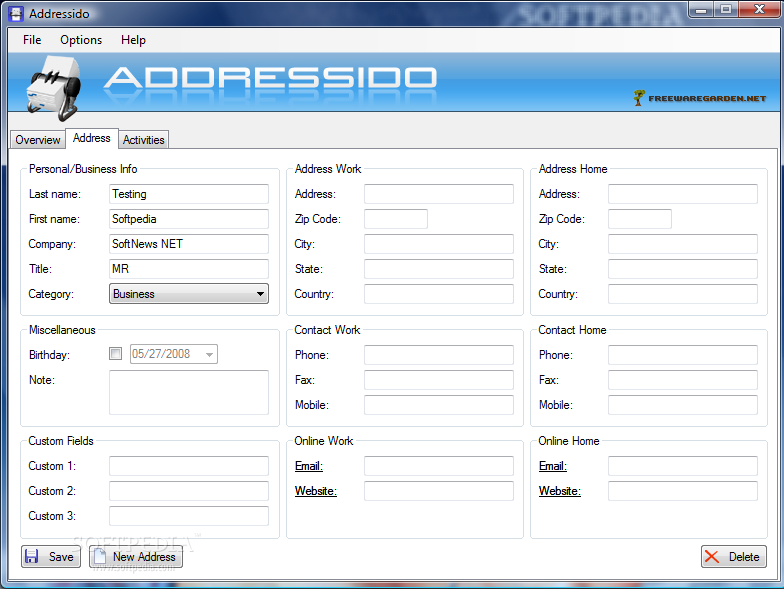Click the Address Home Zip Code field
Screen dimensions: 784x589
(640, 219)
